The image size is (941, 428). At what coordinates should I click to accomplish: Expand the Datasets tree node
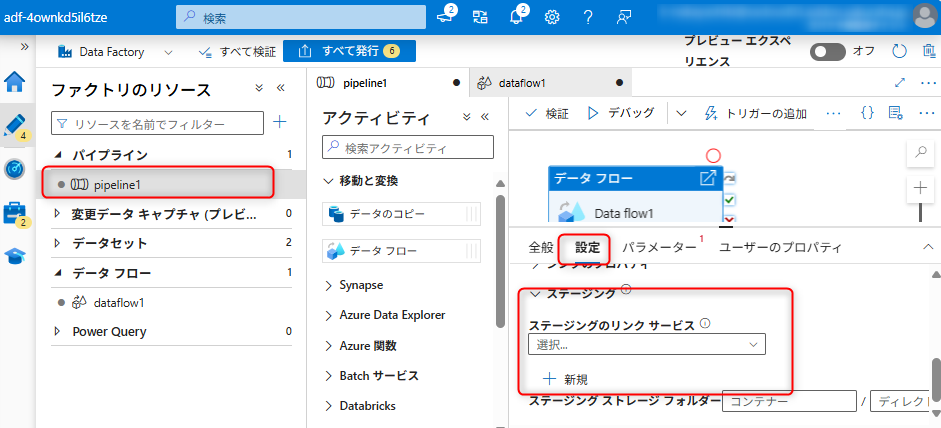click(x=58, y=243)
